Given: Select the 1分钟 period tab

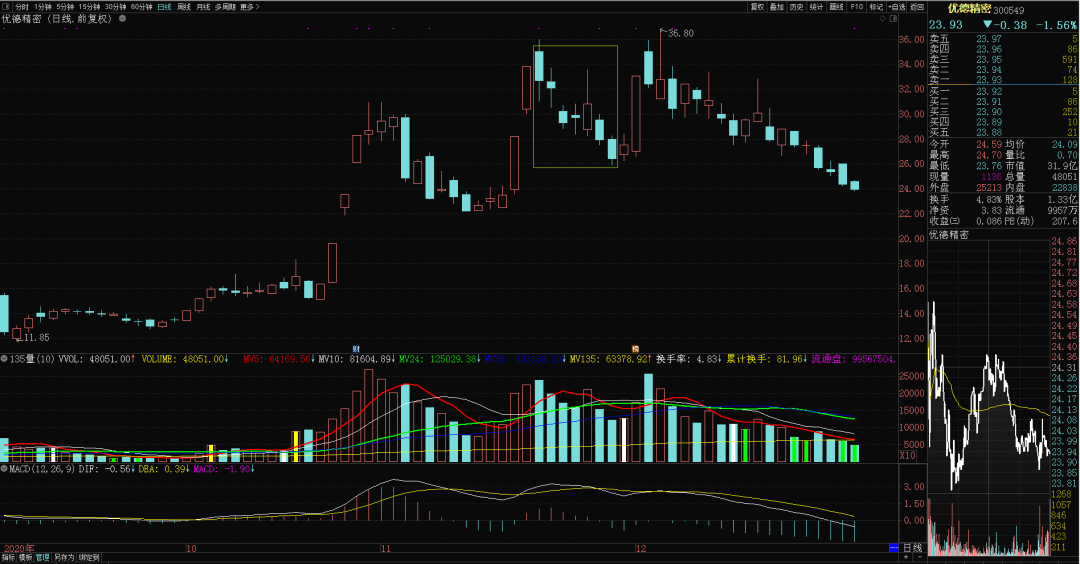Looking at the screenshot, I should pyautogui.click(x=43, y=7).
